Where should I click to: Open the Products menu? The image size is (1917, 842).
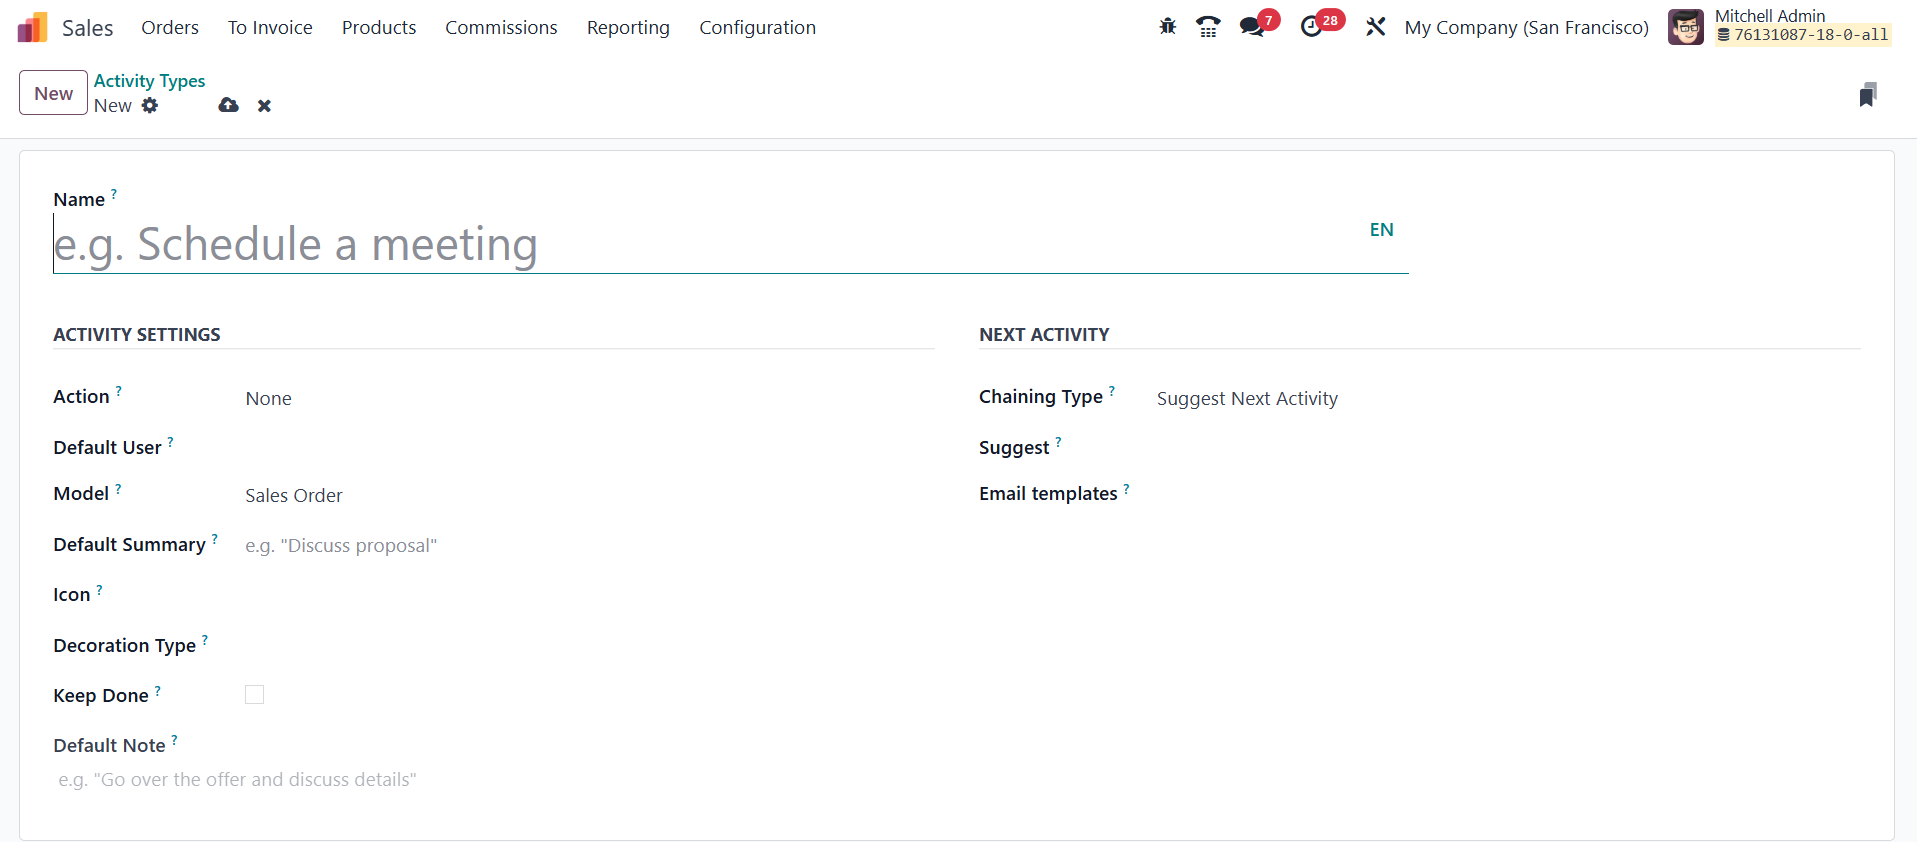[379, 27]
